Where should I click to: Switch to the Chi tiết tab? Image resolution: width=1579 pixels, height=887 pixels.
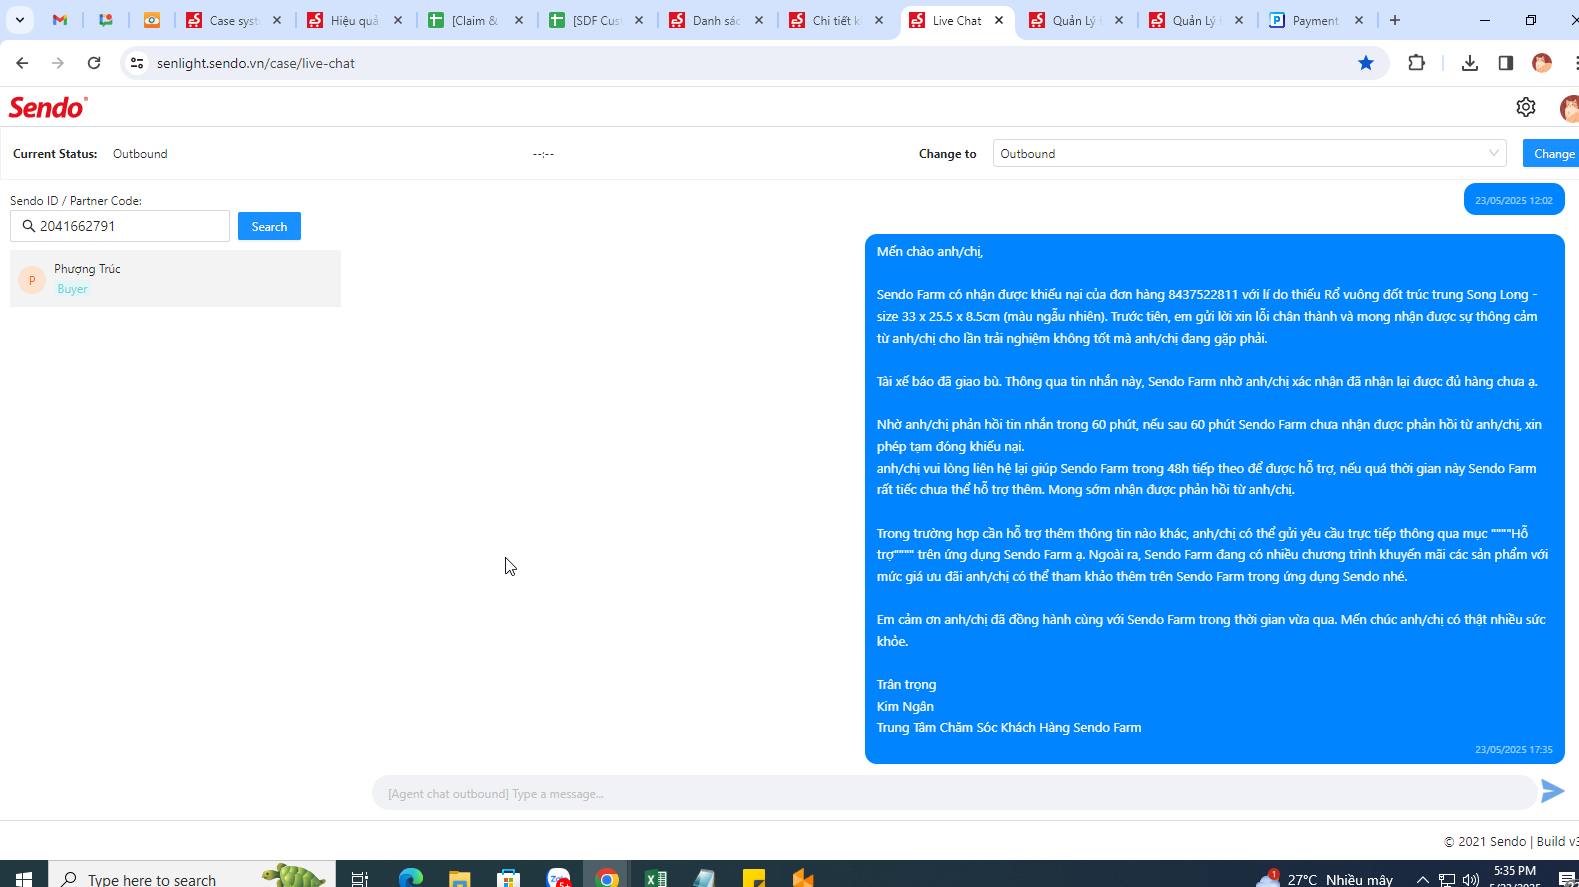click(x=837, y=20)
